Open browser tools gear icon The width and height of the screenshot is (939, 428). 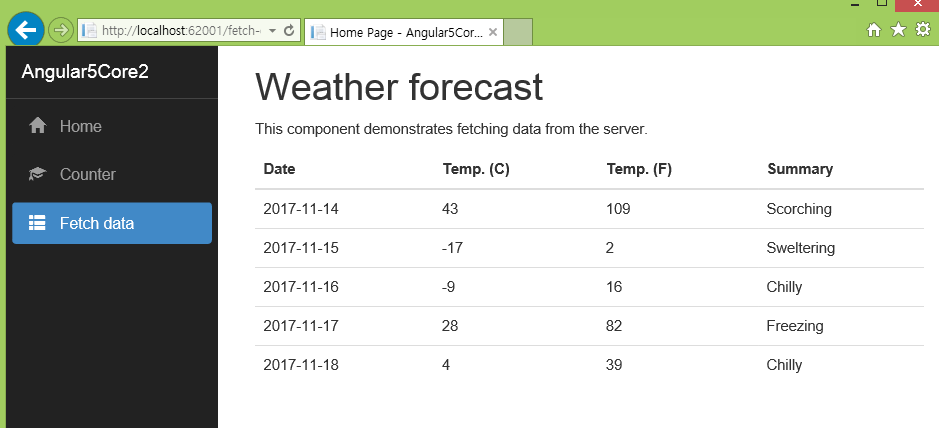(923, 30)
